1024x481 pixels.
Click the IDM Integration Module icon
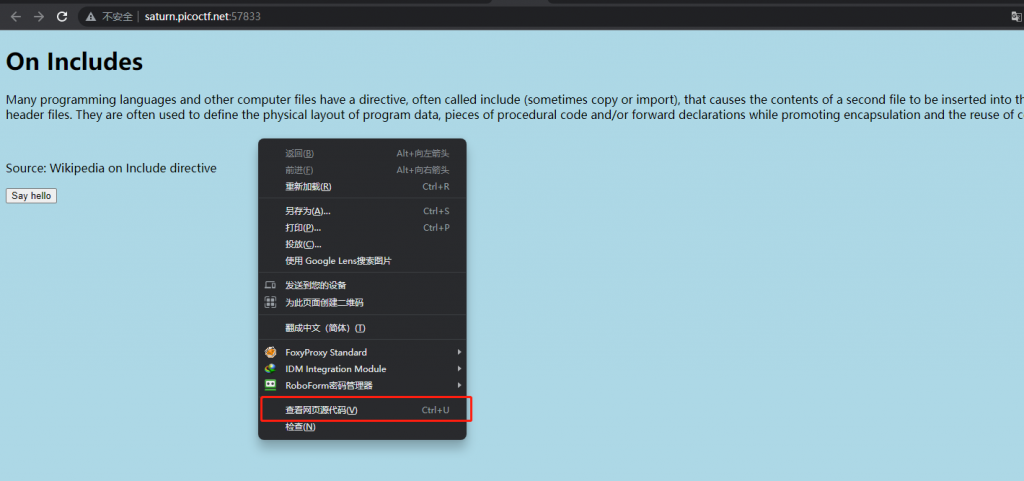(x=270, y=369)
